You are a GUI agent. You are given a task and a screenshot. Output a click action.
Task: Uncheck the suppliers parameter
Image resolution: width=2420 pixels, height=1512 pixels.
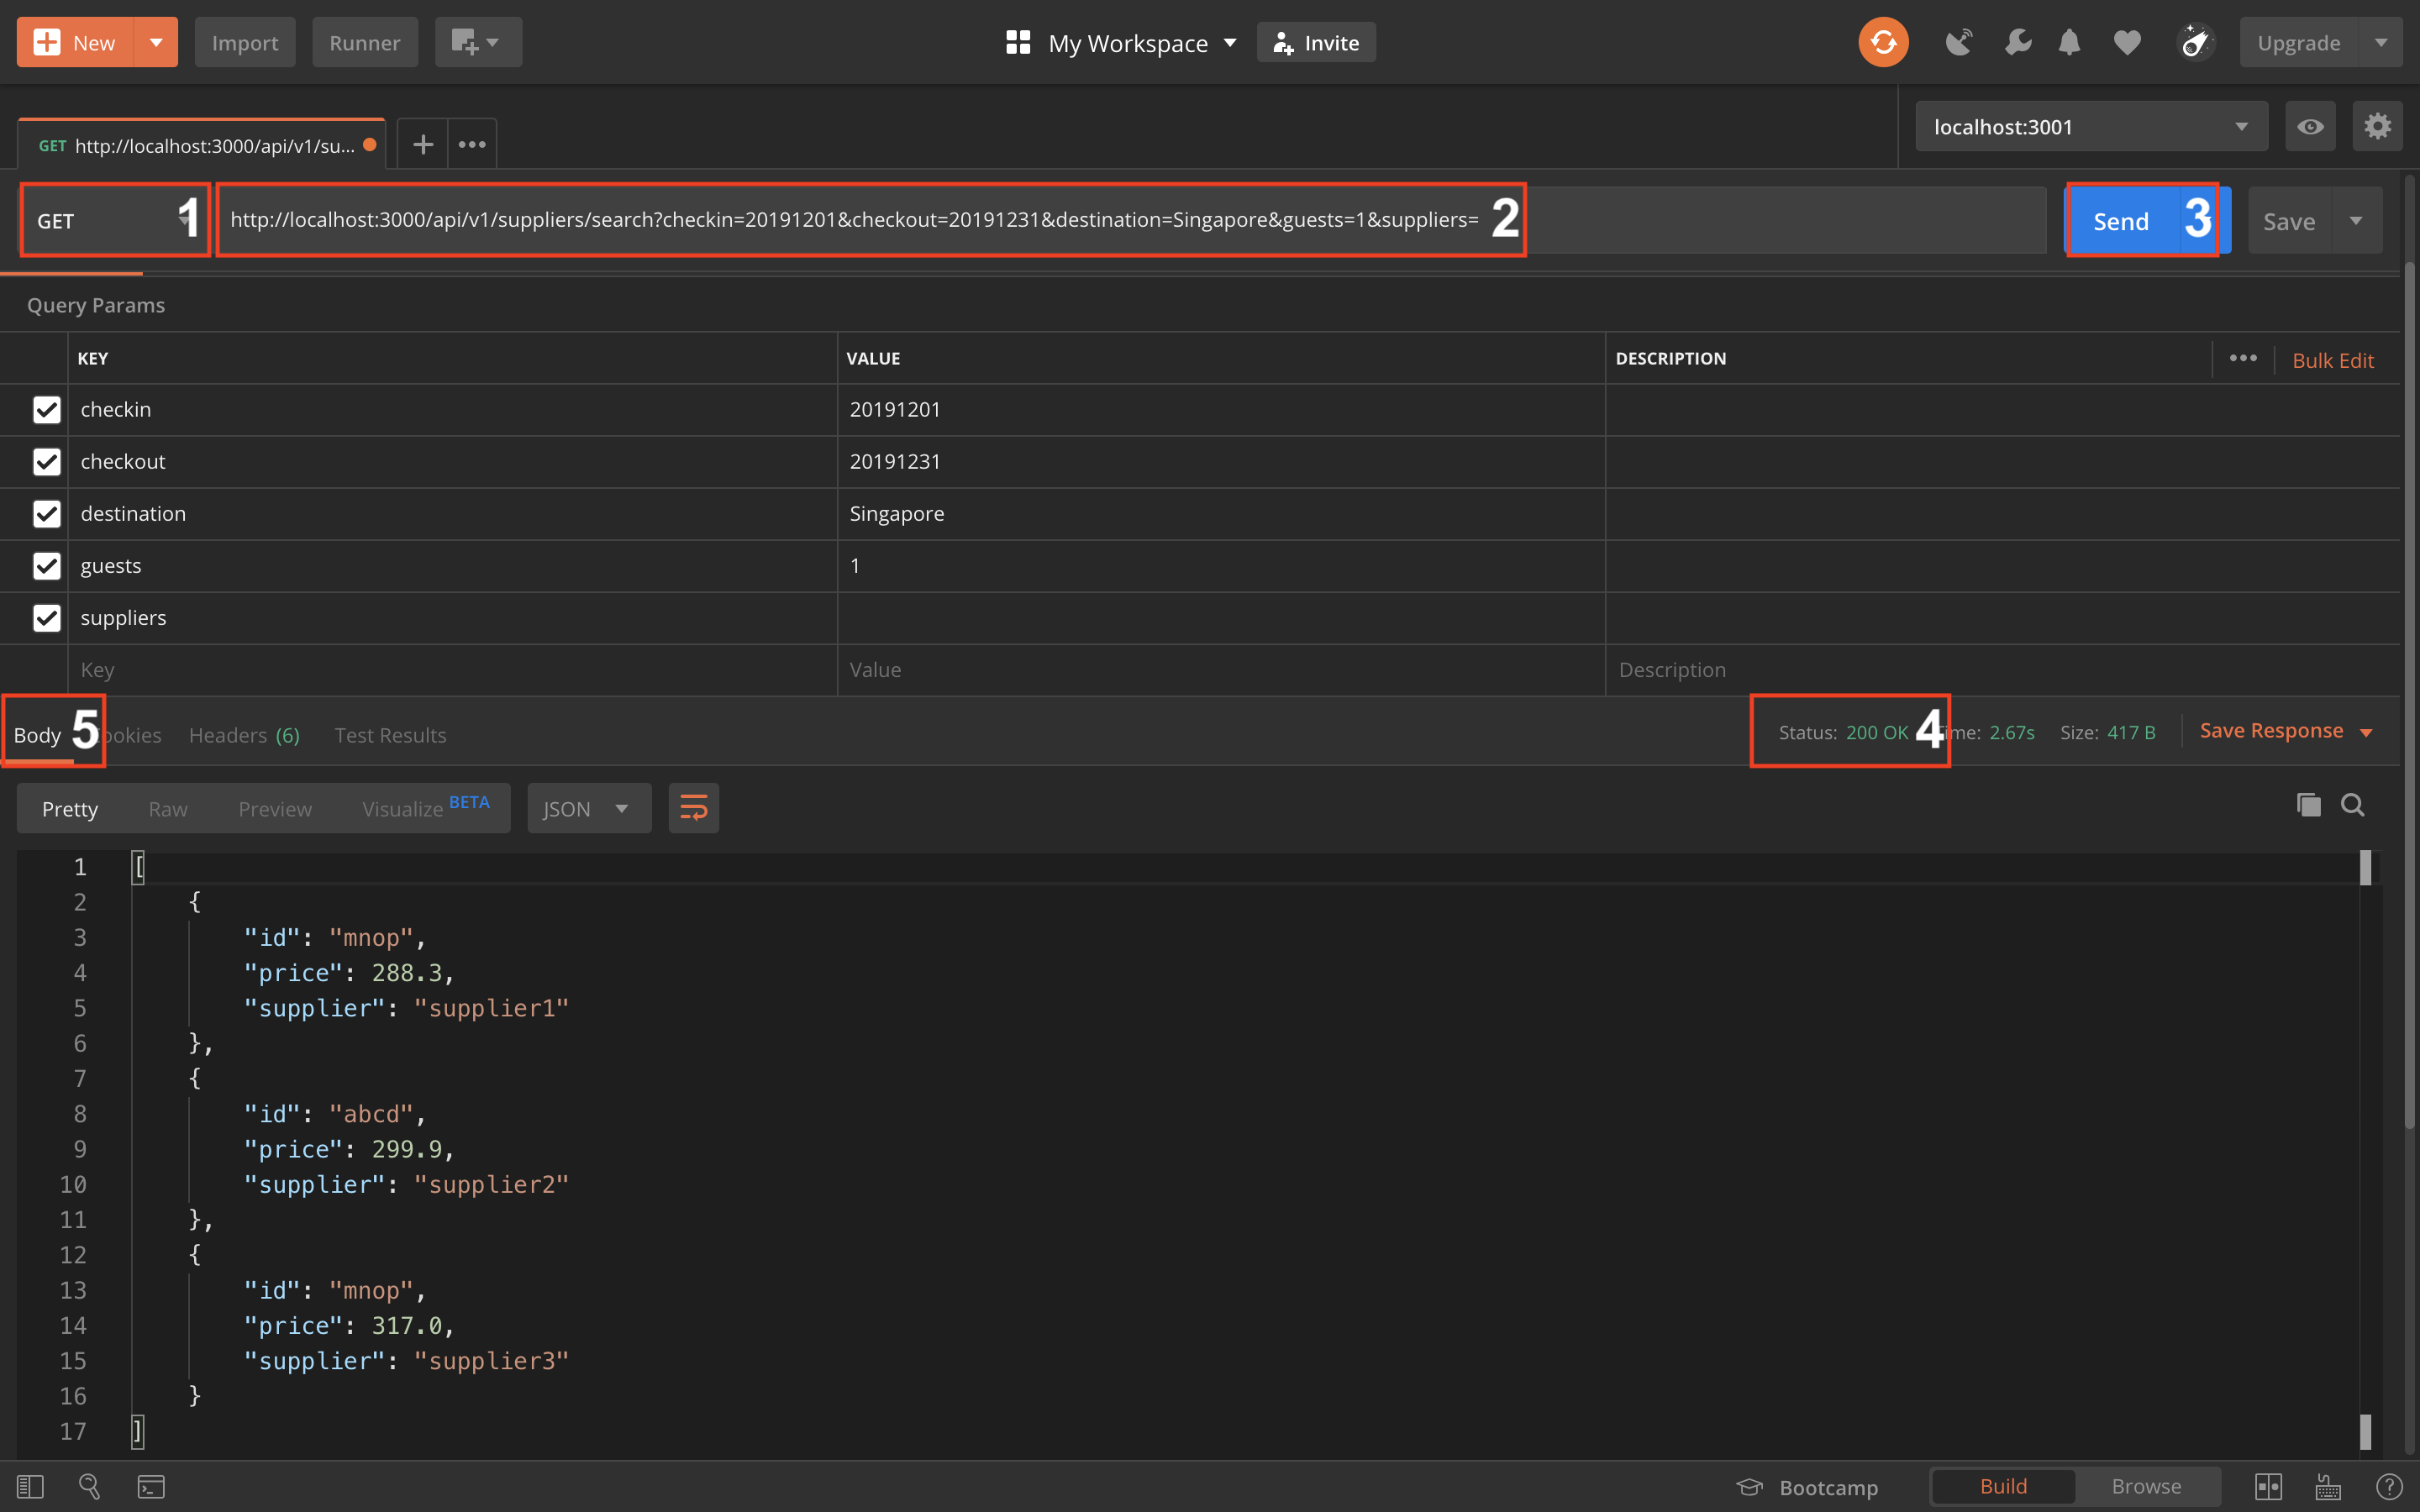tap(47, 617)
